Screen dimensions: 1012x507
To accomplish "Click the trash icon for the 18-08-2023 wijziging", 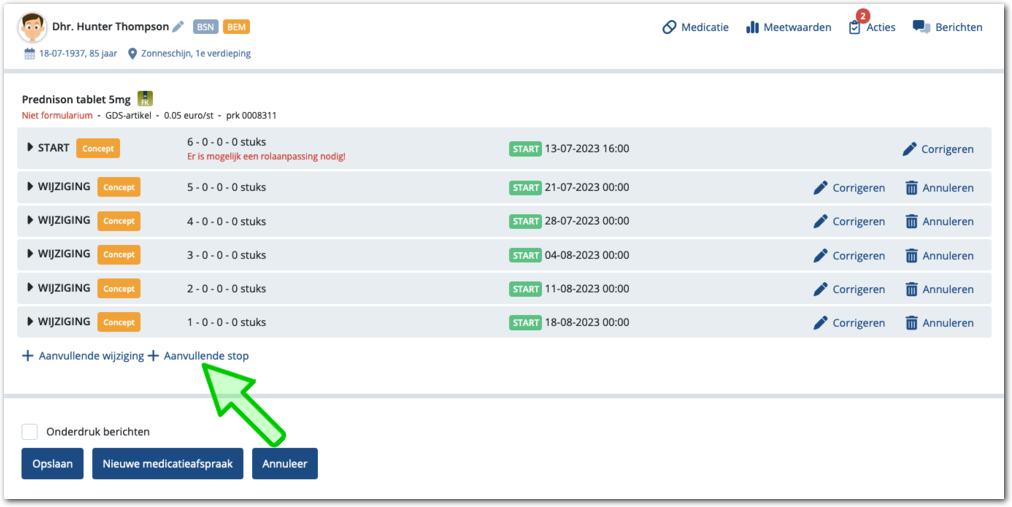I will (x=911, y=323).
